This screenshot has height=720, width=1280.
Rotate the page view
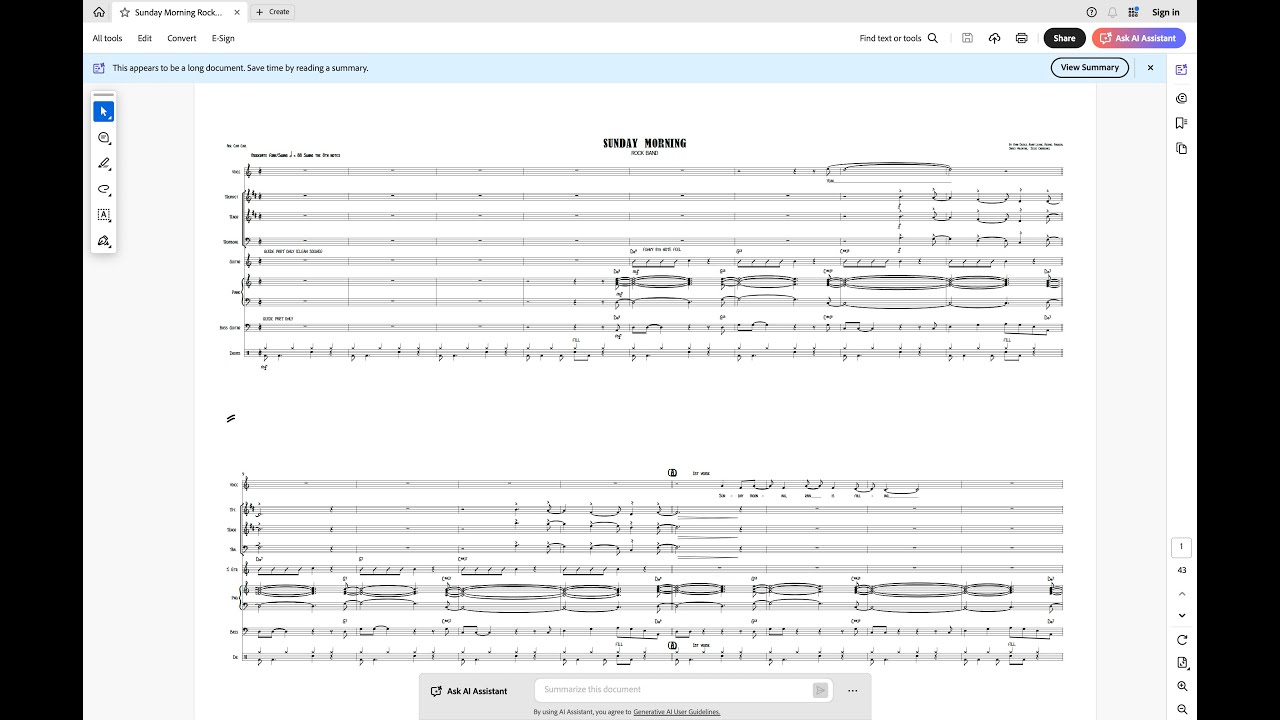tap(1182, 640)
